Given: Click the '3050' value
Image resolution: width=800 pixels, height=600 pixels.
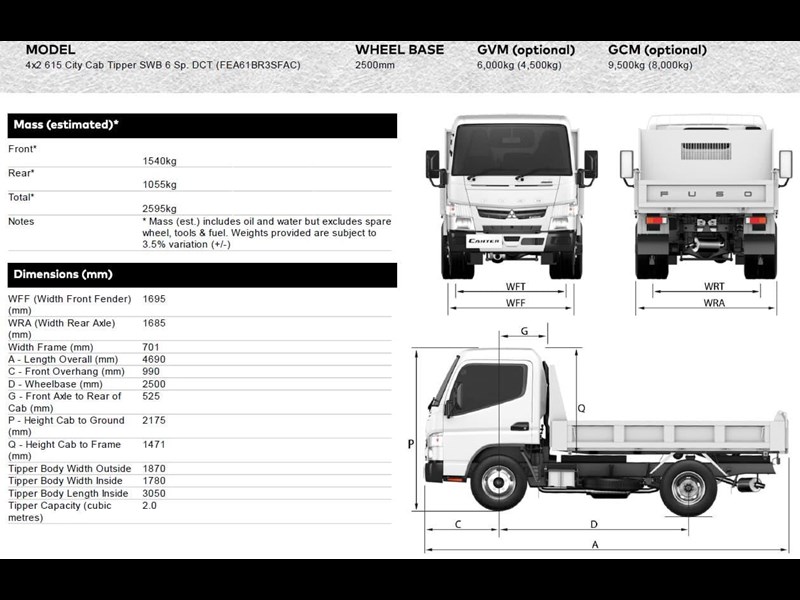Looking at the screenshot, I should (x=154, y=493).
